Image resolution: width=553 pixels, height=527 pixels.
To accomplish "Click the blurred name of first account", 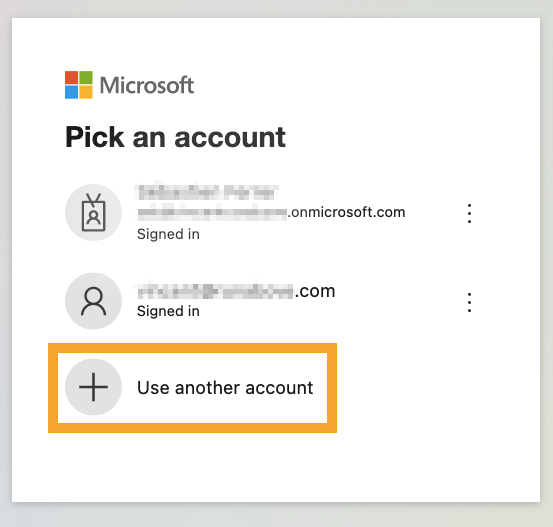I will coord(208,193).
